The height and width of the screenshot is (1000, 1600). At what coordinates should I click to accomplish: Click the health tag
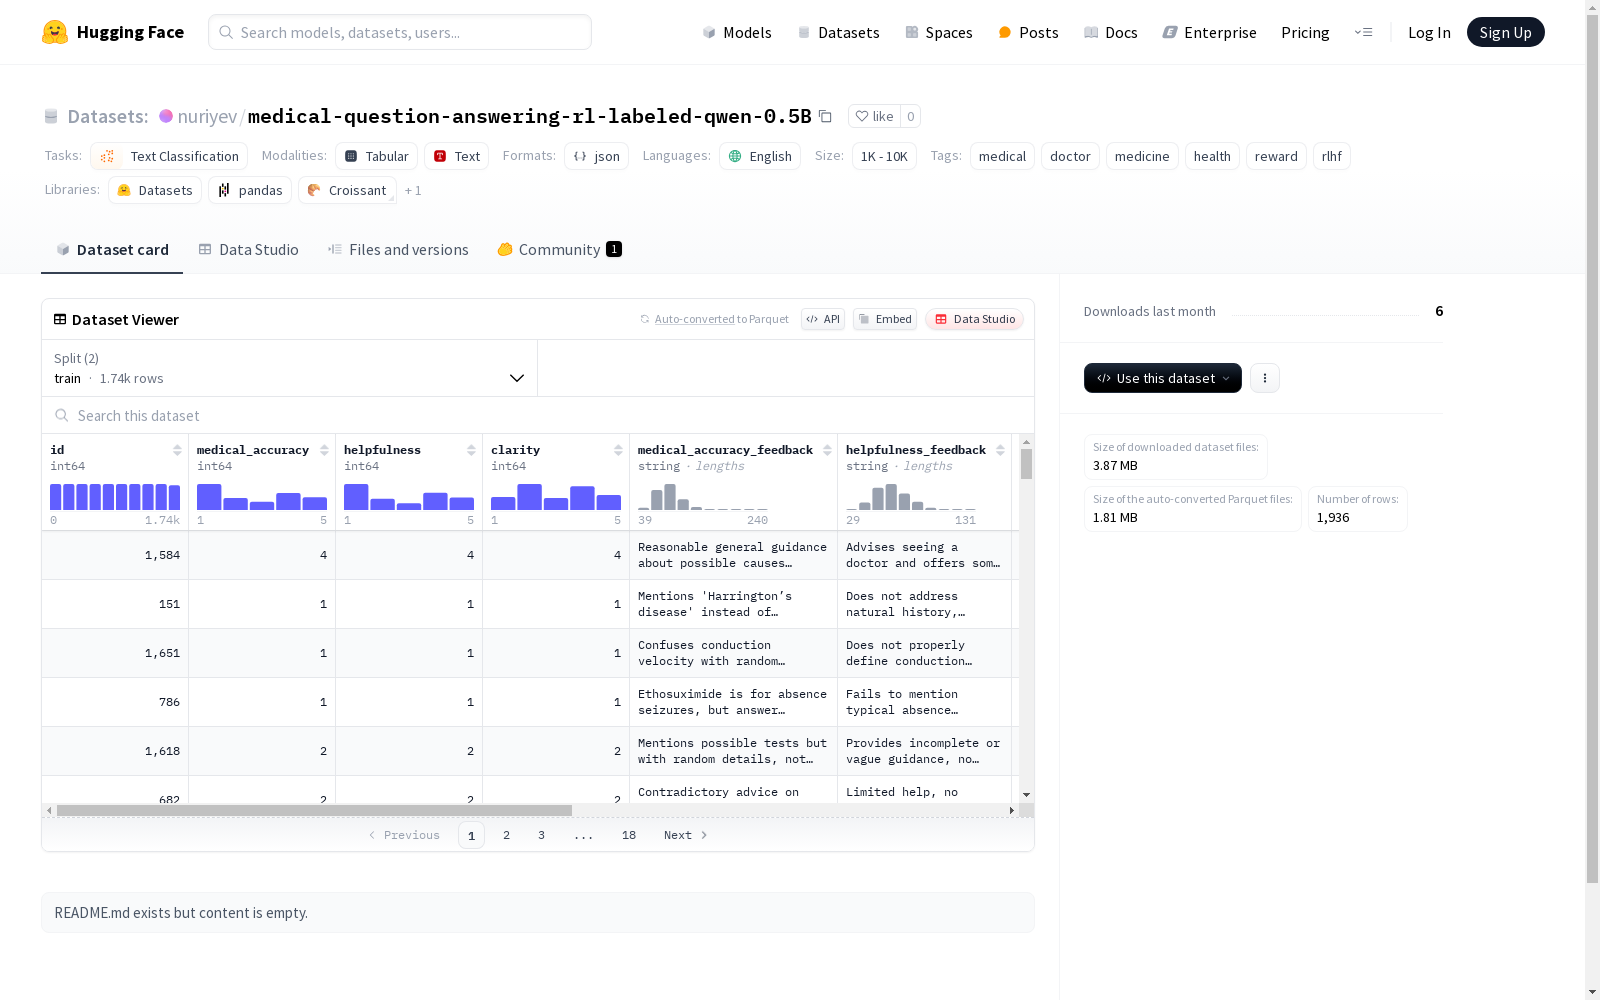point(1212,156)
